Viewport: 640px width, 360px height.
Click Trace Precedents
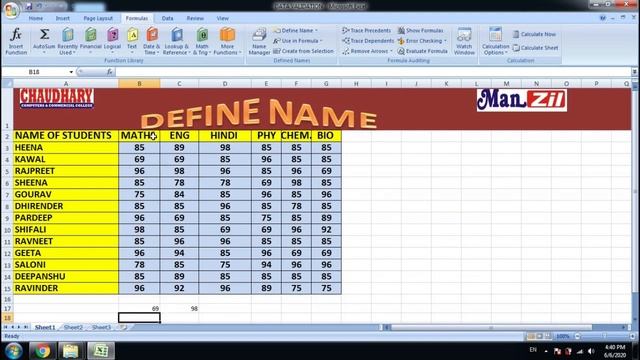pos(367,30)
